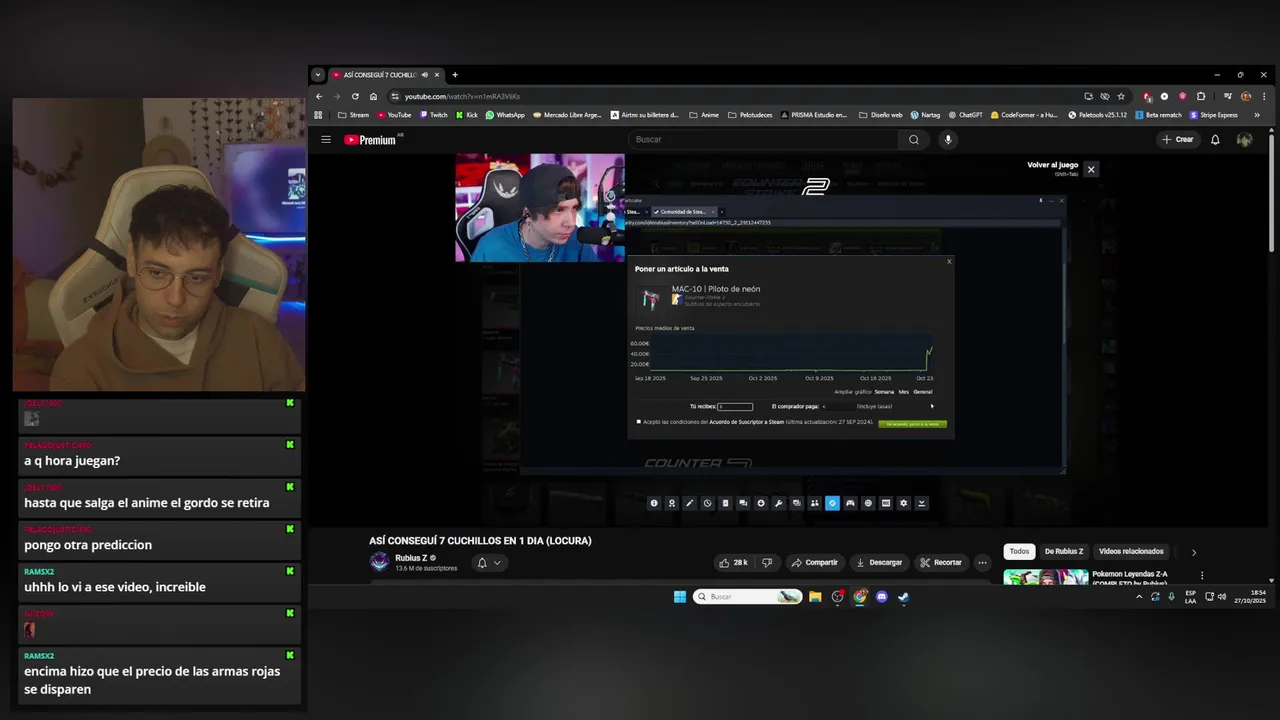Close the Volver al juego overlay with X
The height and width of the screenshot is (720, 1280).
[1091, 169]
